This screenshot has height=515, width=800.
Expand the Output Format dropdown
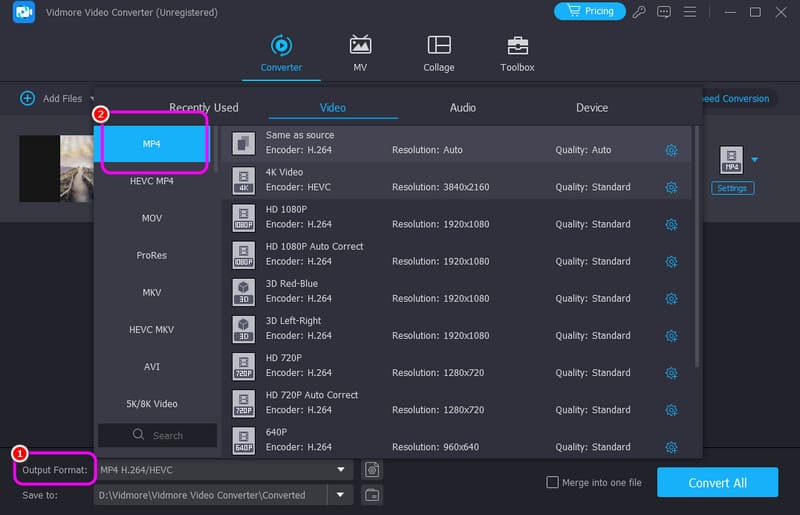[x=340, y=469]
